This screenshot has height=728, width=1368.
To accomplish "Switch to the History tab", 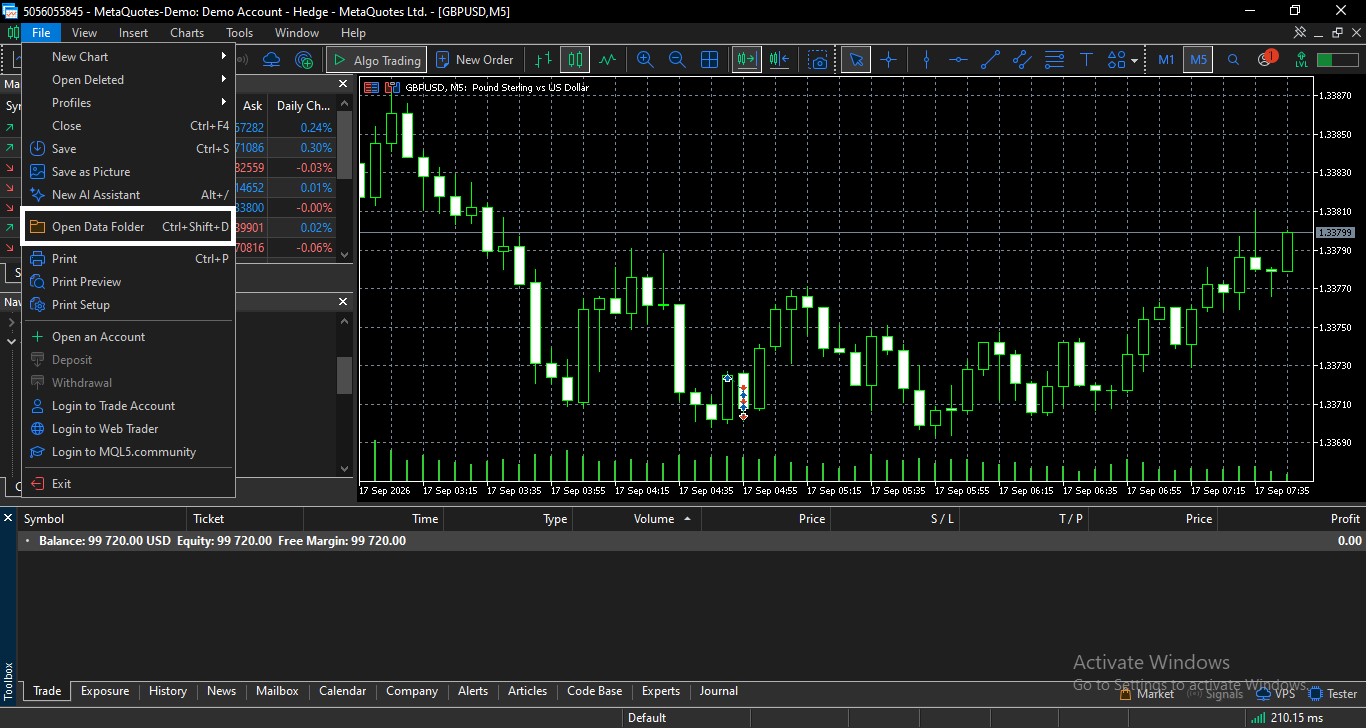I will (168, 691).
